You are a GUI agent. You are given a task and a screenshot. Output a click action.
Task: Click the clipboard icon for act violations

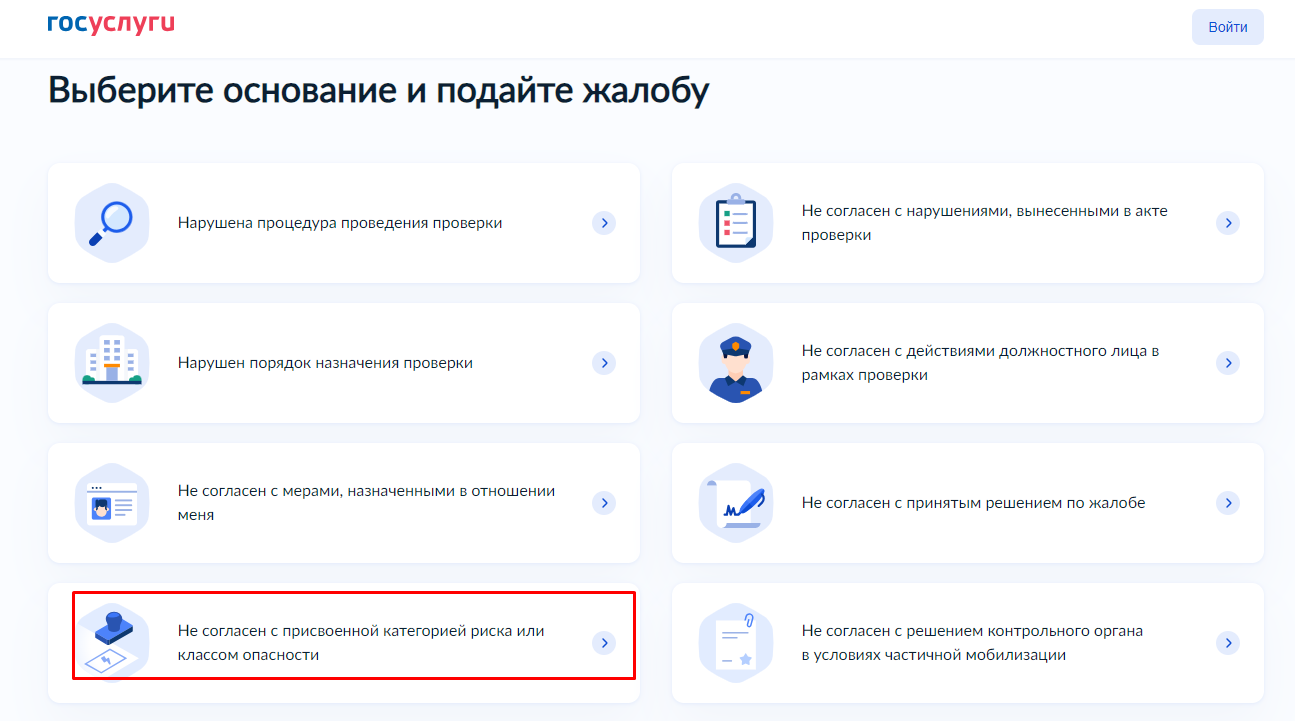click(736, 223)
